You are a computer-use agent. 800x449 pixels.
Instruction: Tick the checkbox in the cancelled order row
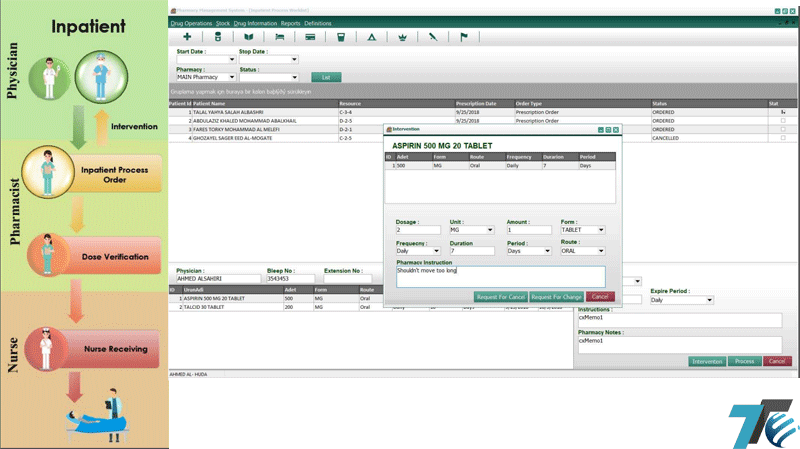click(x=783, y=138)
